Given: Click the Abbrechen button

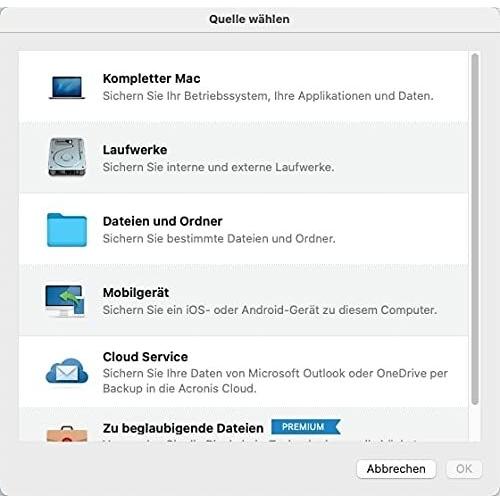Looking at the screenshot, I should click(x=396, y=469).
